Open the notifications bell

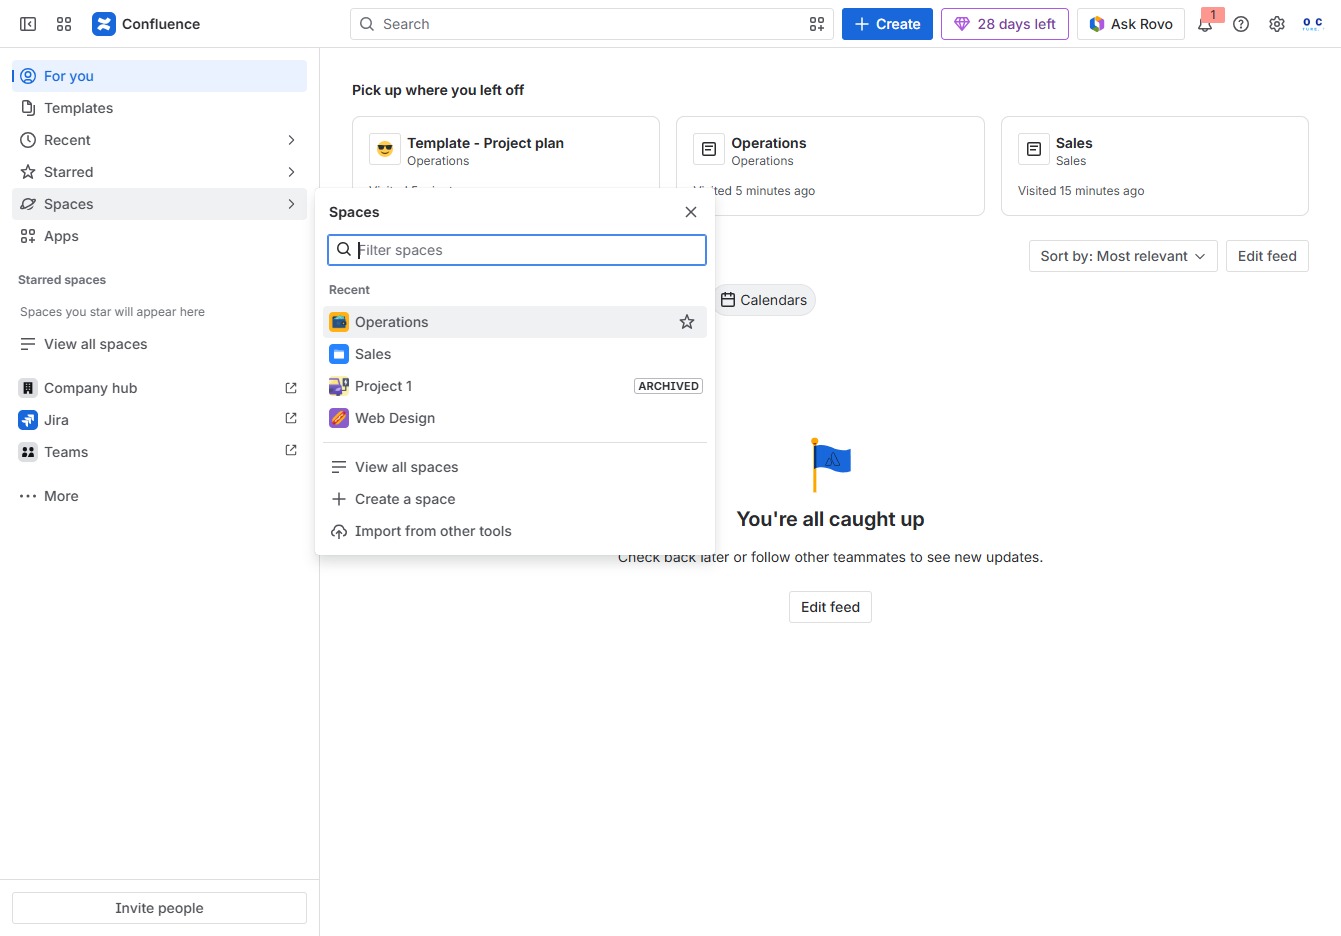click(x=1205, y=24)
